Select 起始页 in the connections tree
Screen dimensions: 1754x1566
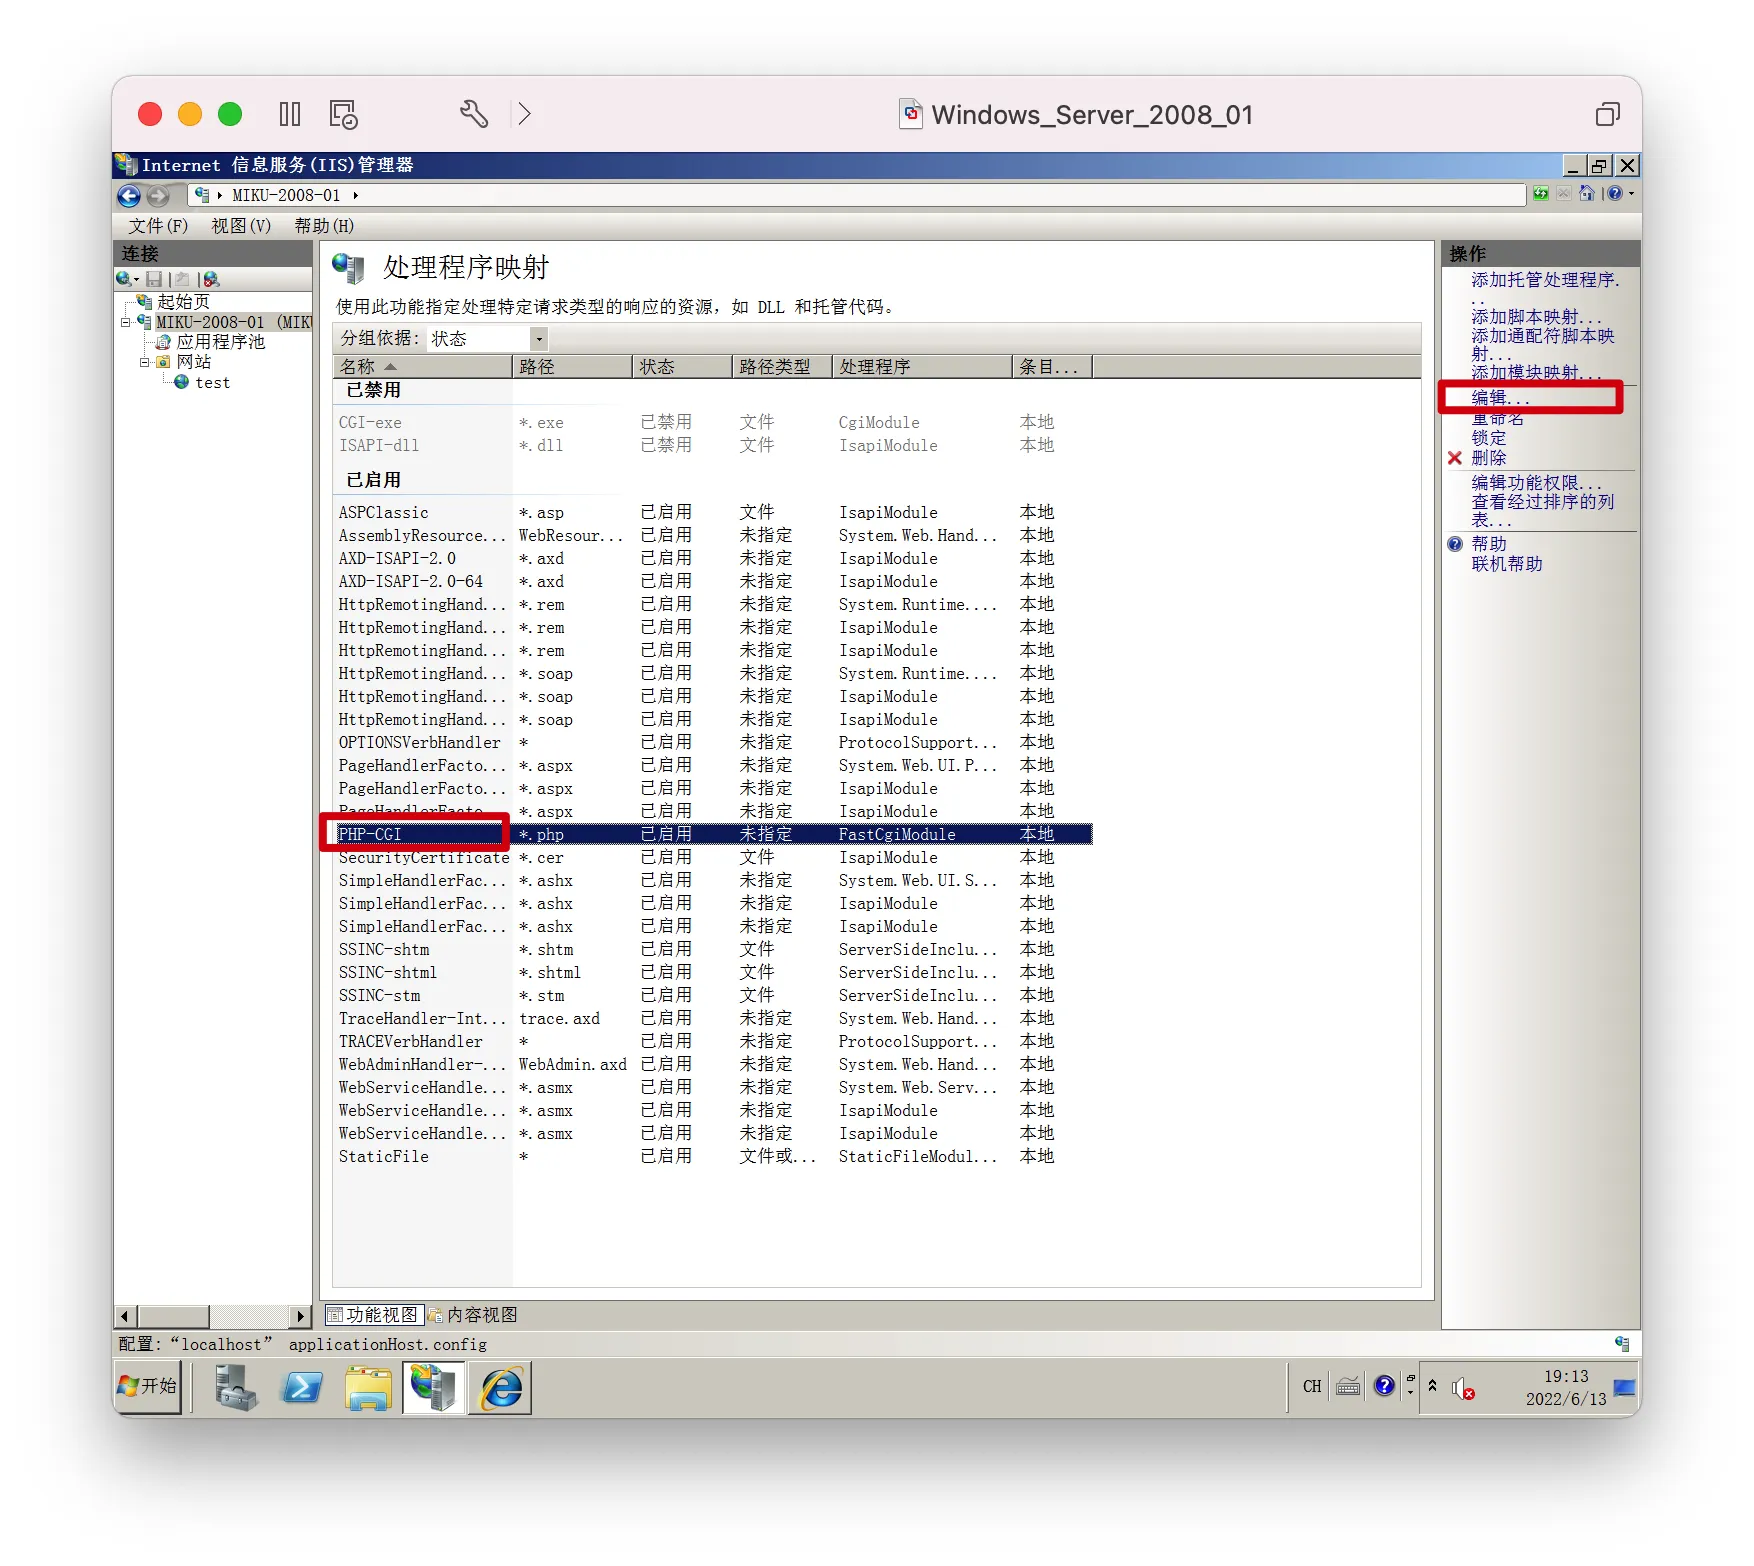(x=184, y=302)
